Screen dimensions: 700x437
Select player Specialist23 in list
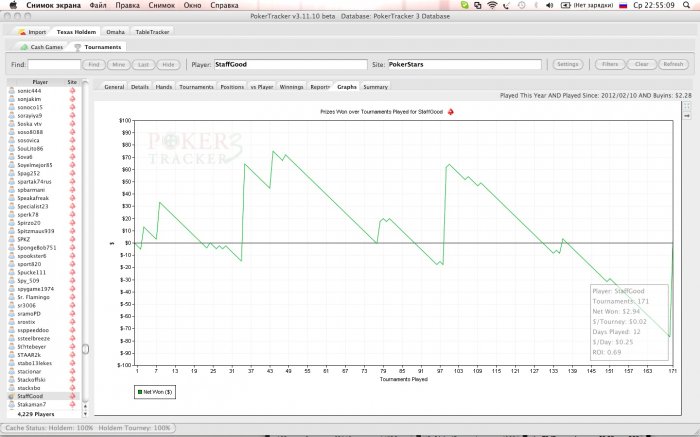(x=33, y=206)
